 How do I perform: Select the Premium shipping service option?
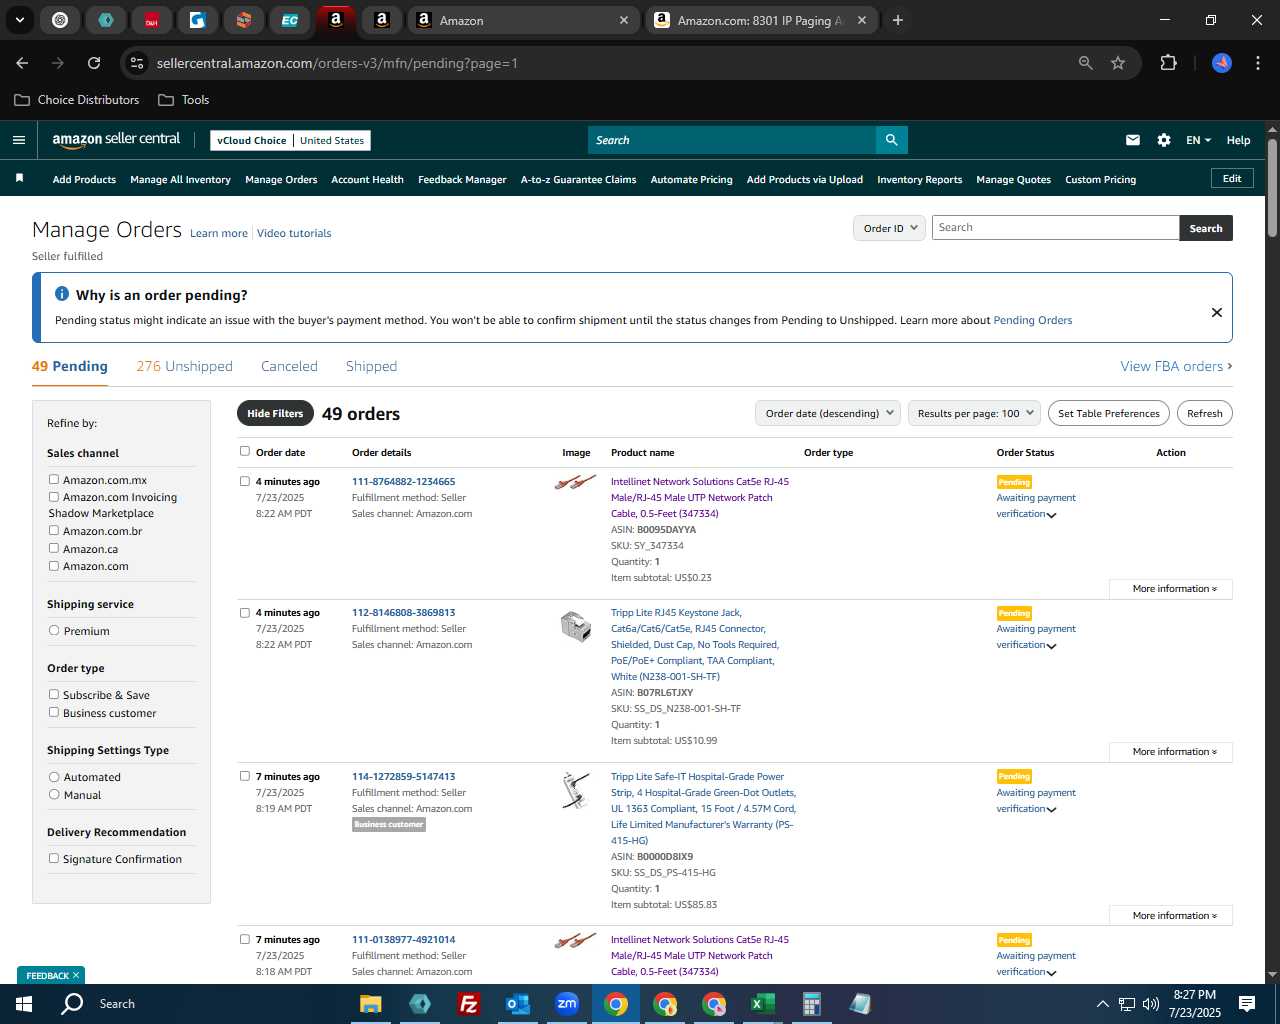click(54, 631)
